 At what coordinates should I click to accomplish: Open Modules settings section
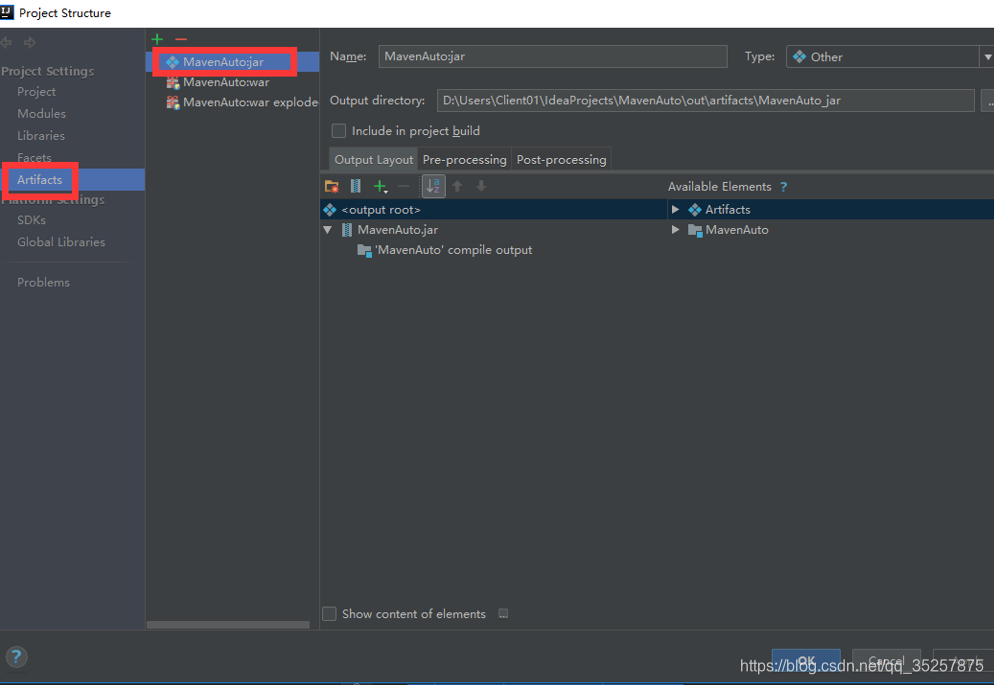pyautogui.click(x=41, y=114)
